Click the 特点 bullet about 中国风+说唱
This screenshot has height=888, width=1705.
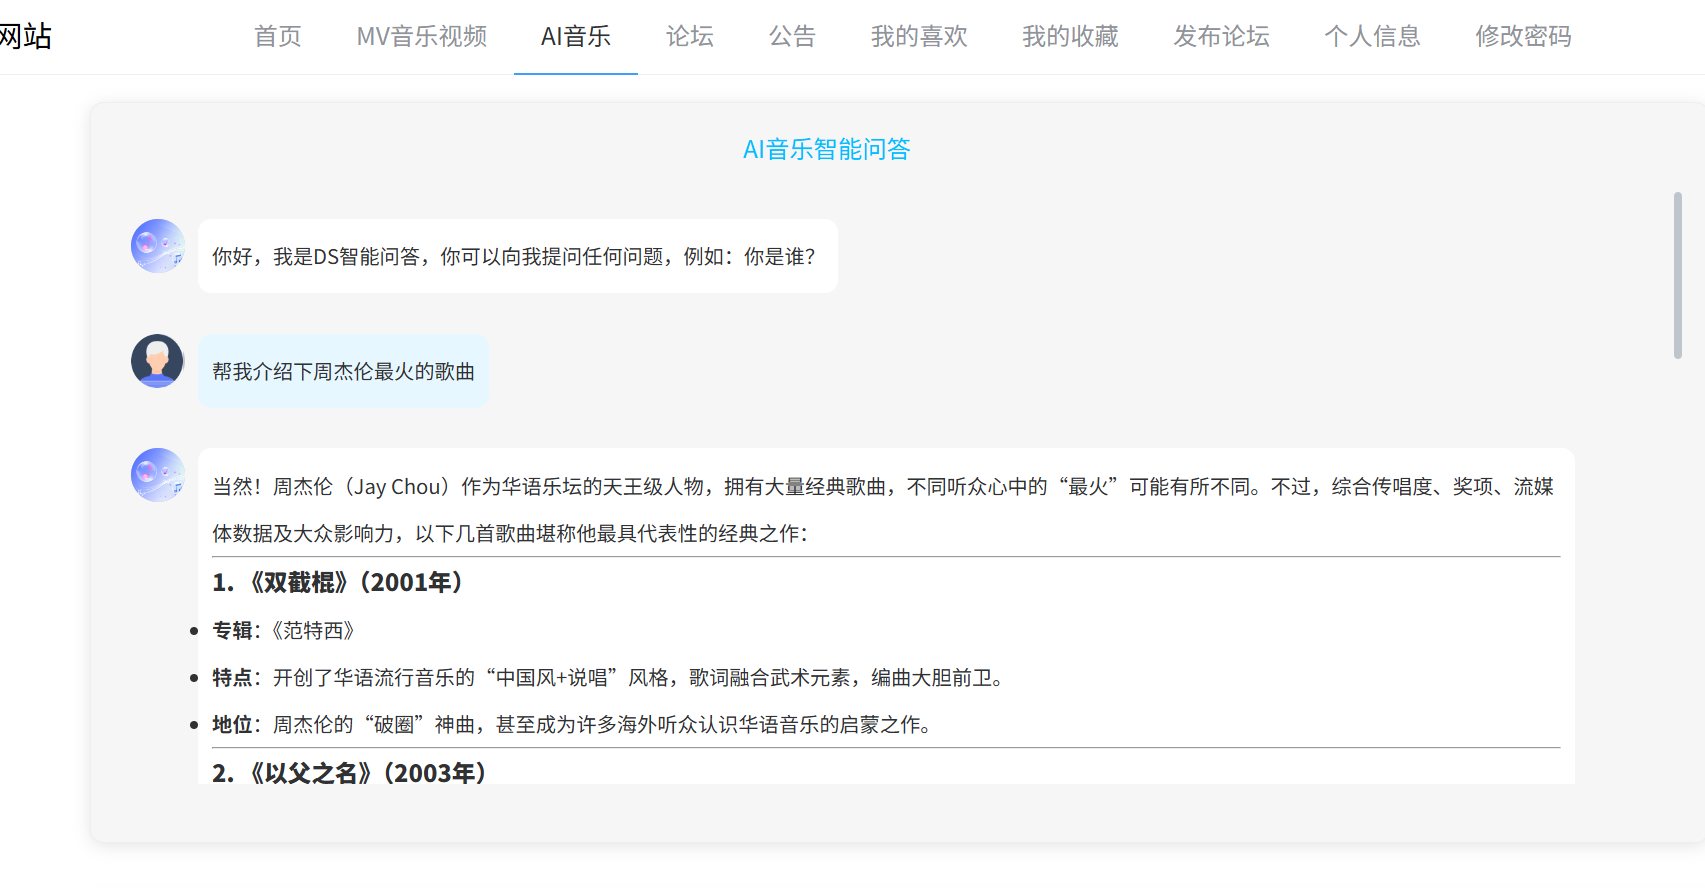[608, 677]
